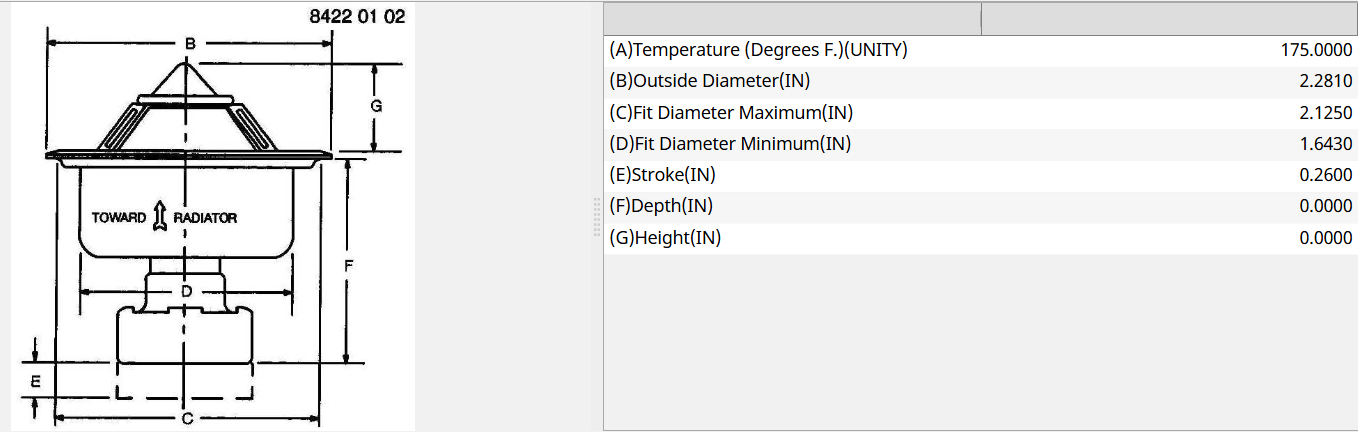Select the (C)Fit Diameter Maximum(IN) row

point(980,113)
